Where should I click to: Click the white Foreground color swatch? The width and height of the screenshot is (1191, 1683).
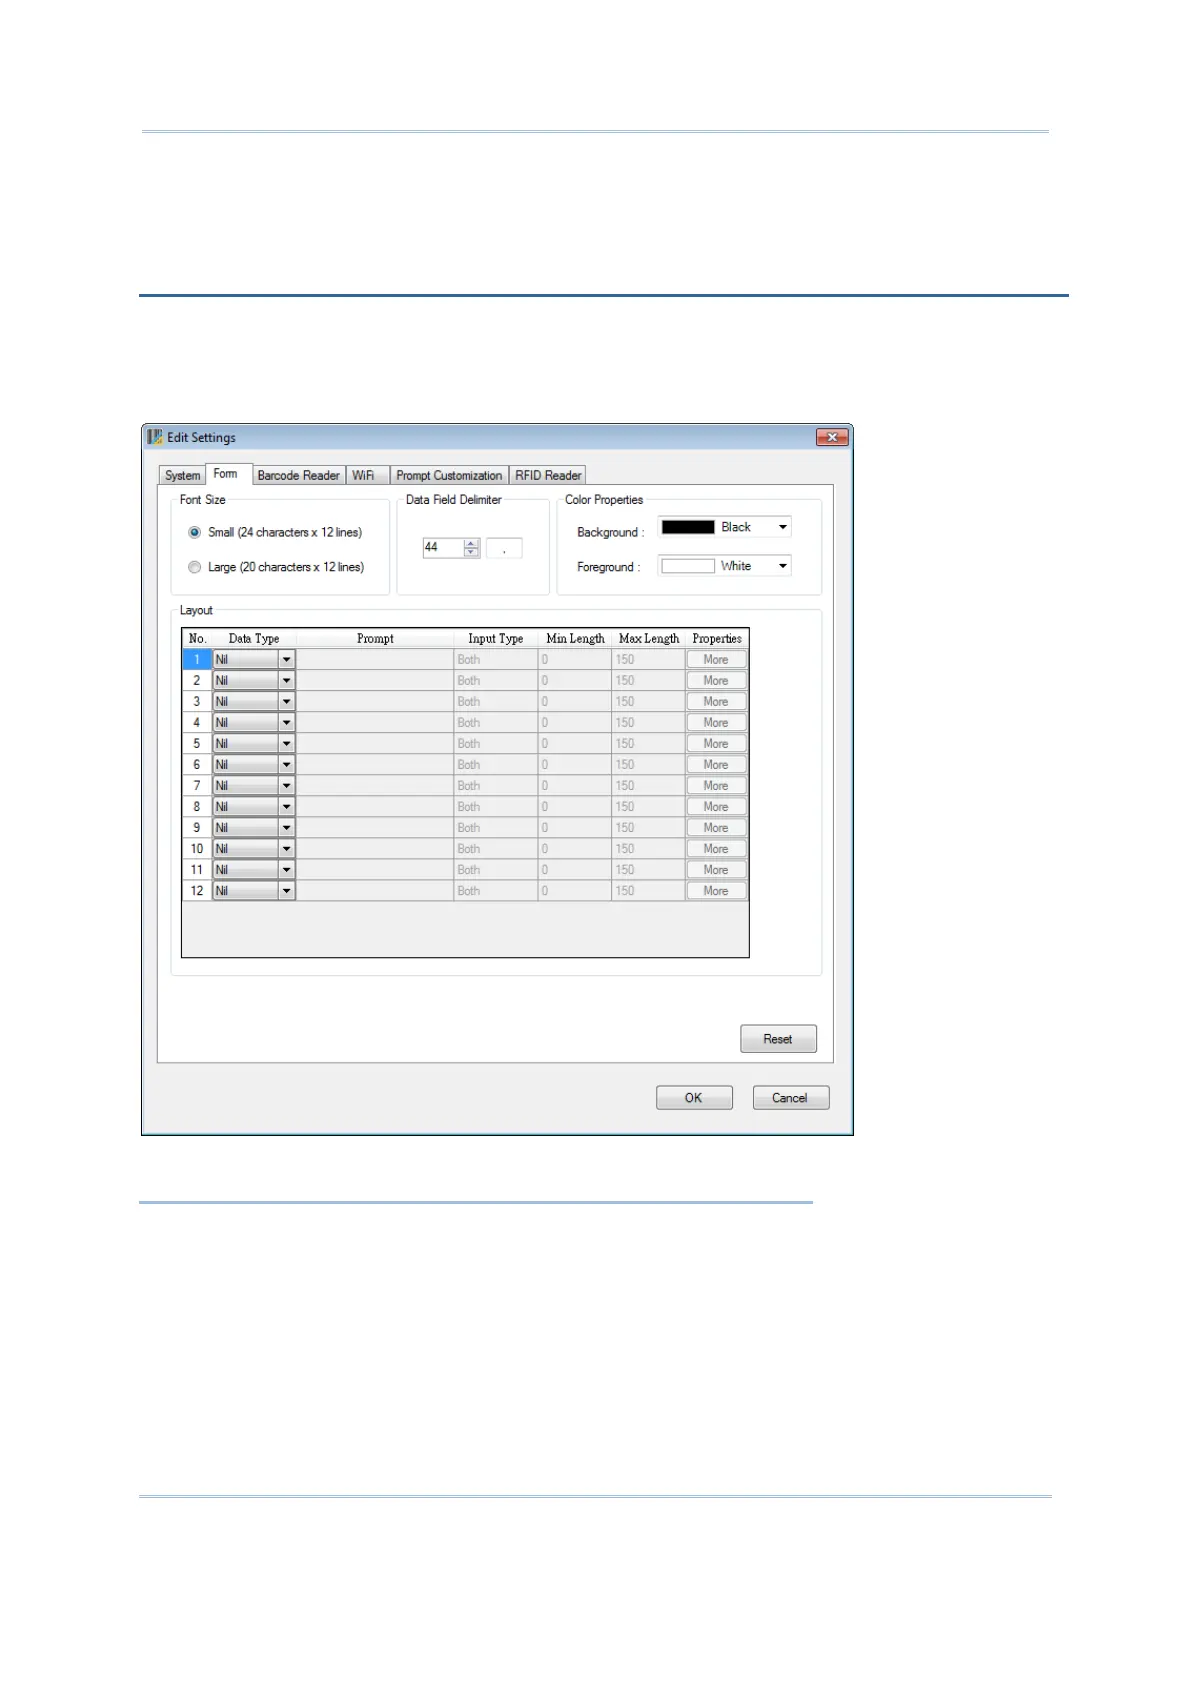(x=688, y=566)
